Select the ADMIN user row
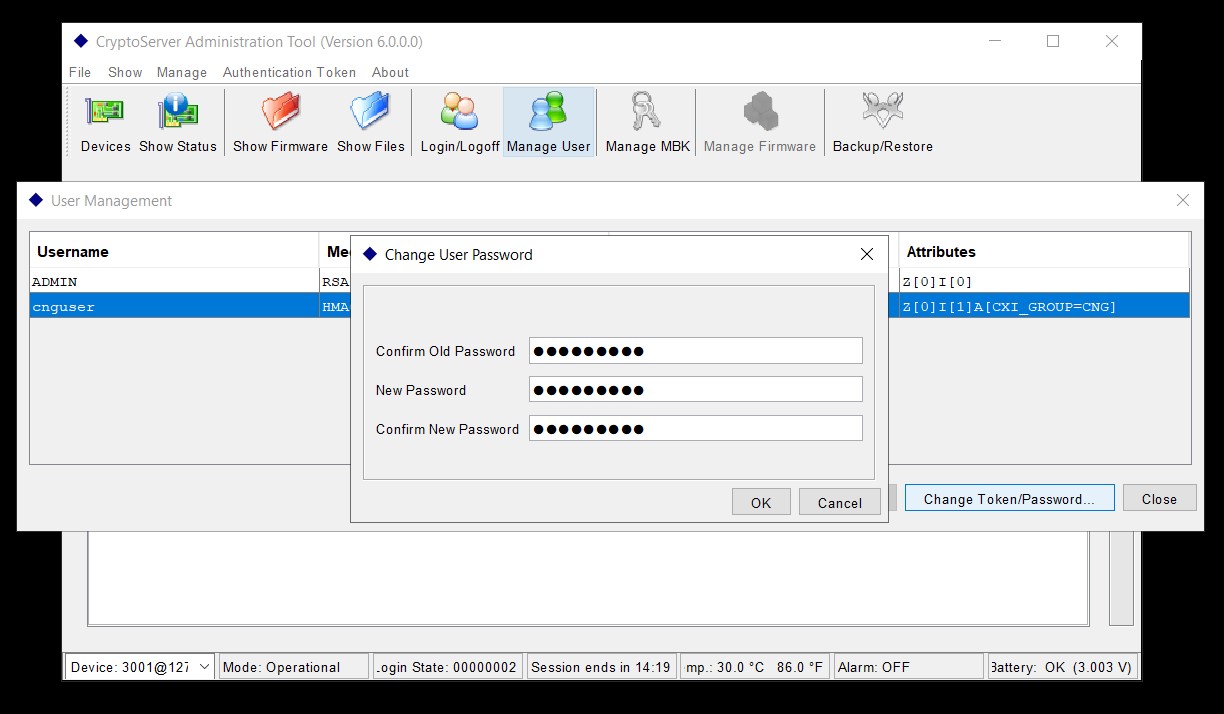The image size is (1224, 714). pos(610,281)
